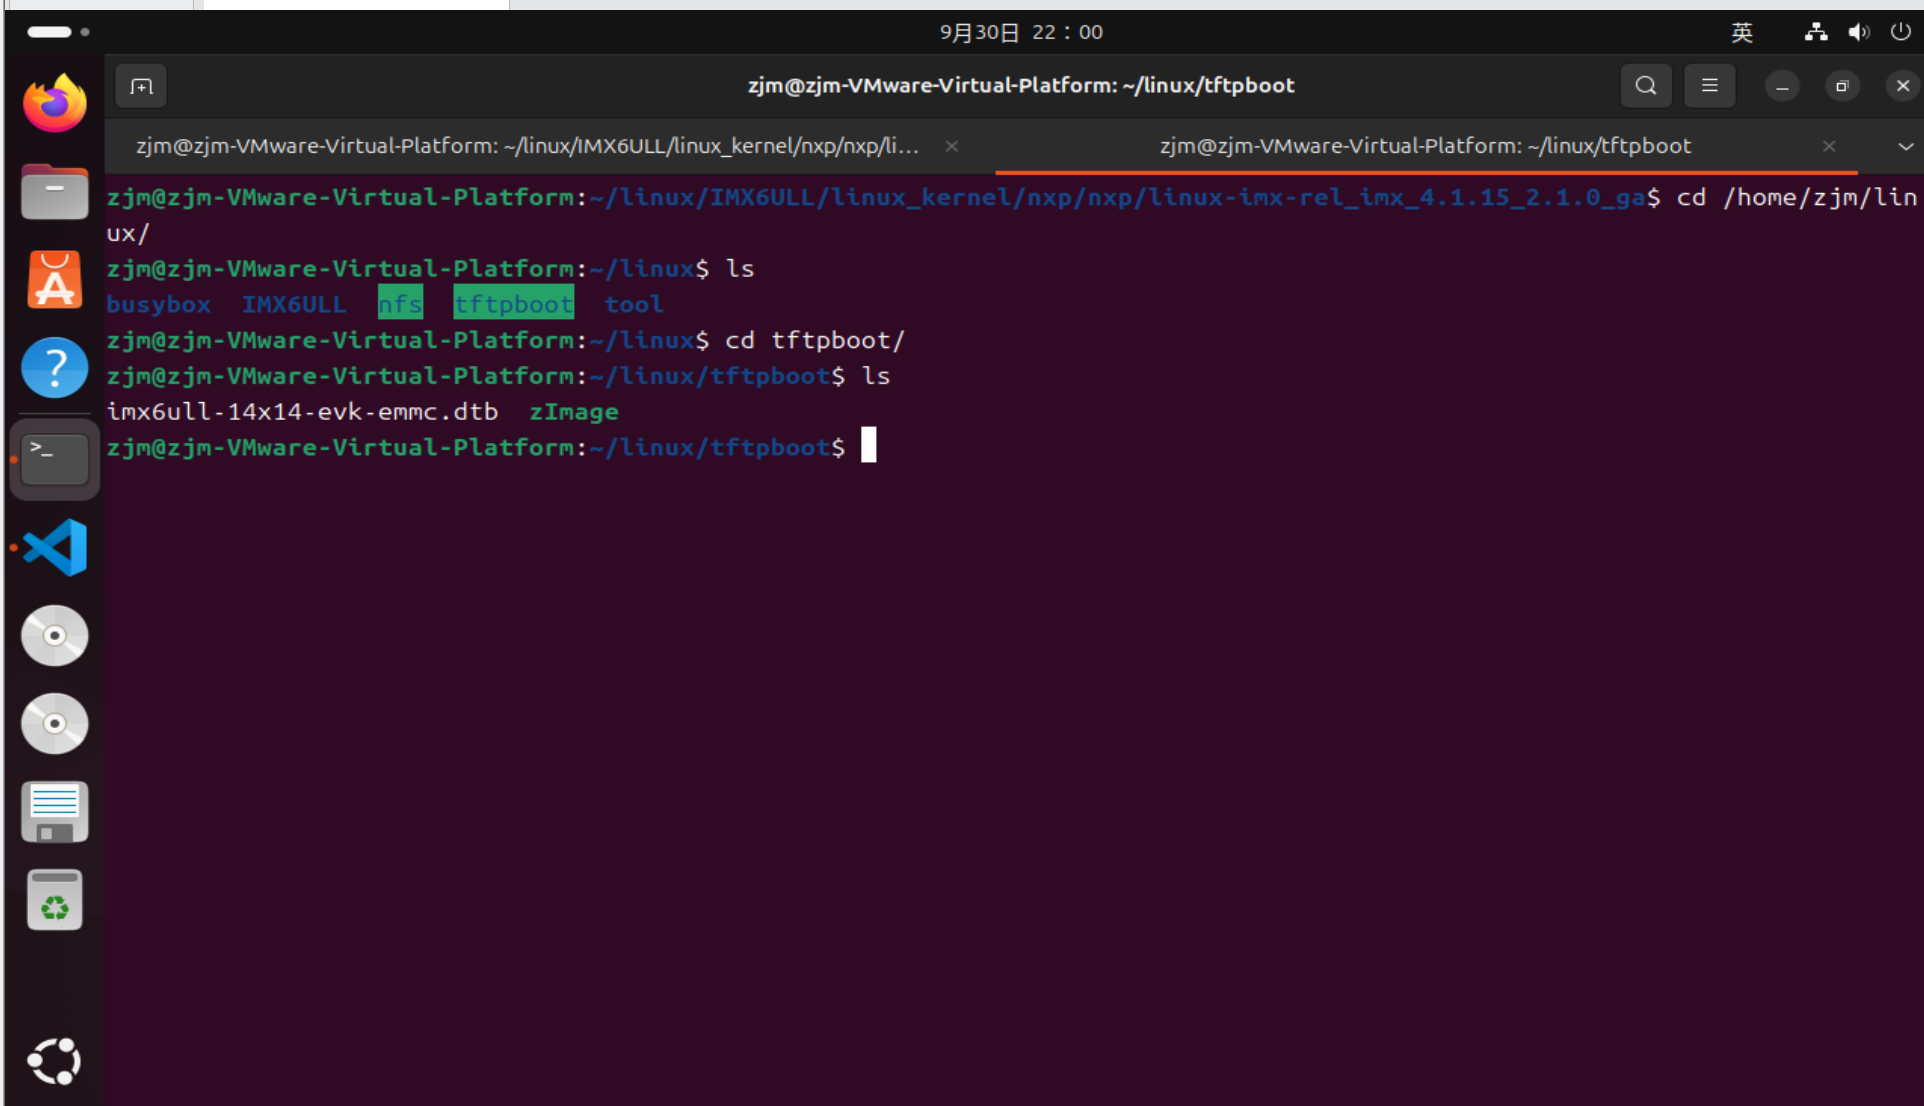Viewport: 1924px width, 1106px height.
Task: Open the terminal hamburger menu
Action: [1709, 85]
